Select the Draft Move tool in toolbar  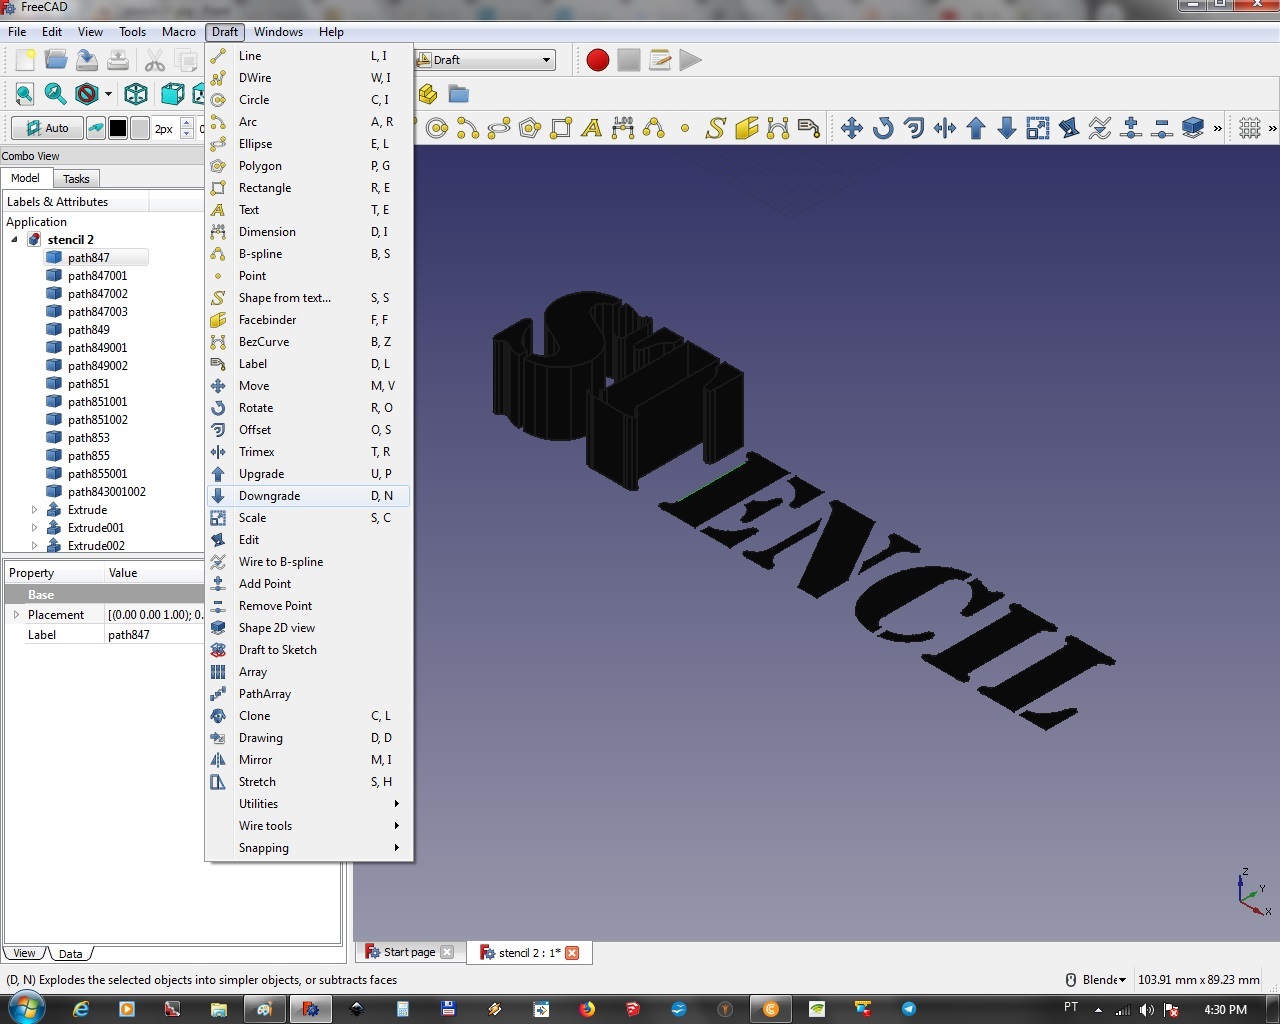pyautogui.click(x=852, y=128)
